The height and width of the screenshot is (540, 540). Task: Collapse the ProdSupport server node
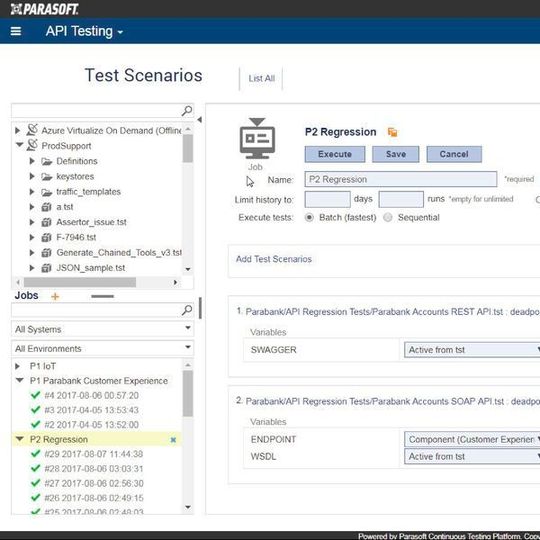[x=20, y=145]
